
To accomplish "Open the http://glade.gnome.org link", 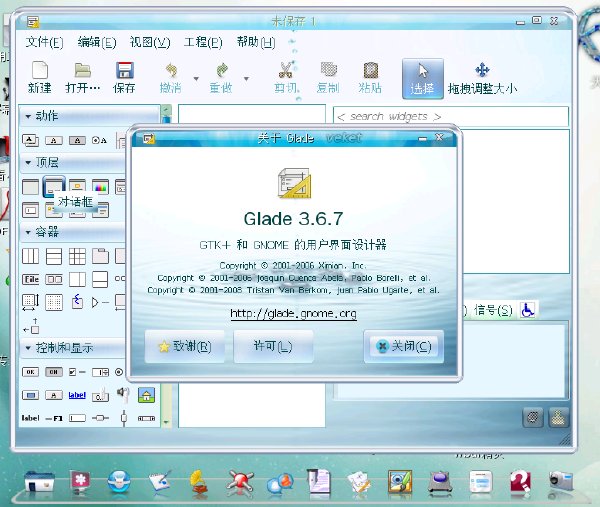I will [x=293, y=314].
